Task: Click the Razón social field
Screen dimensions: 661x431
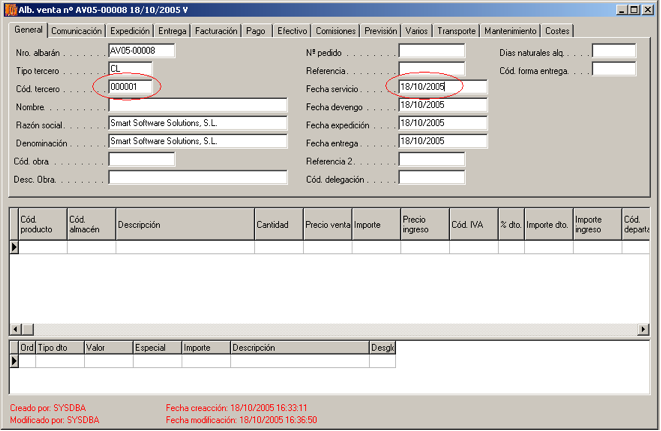Action: pos(197,123)
